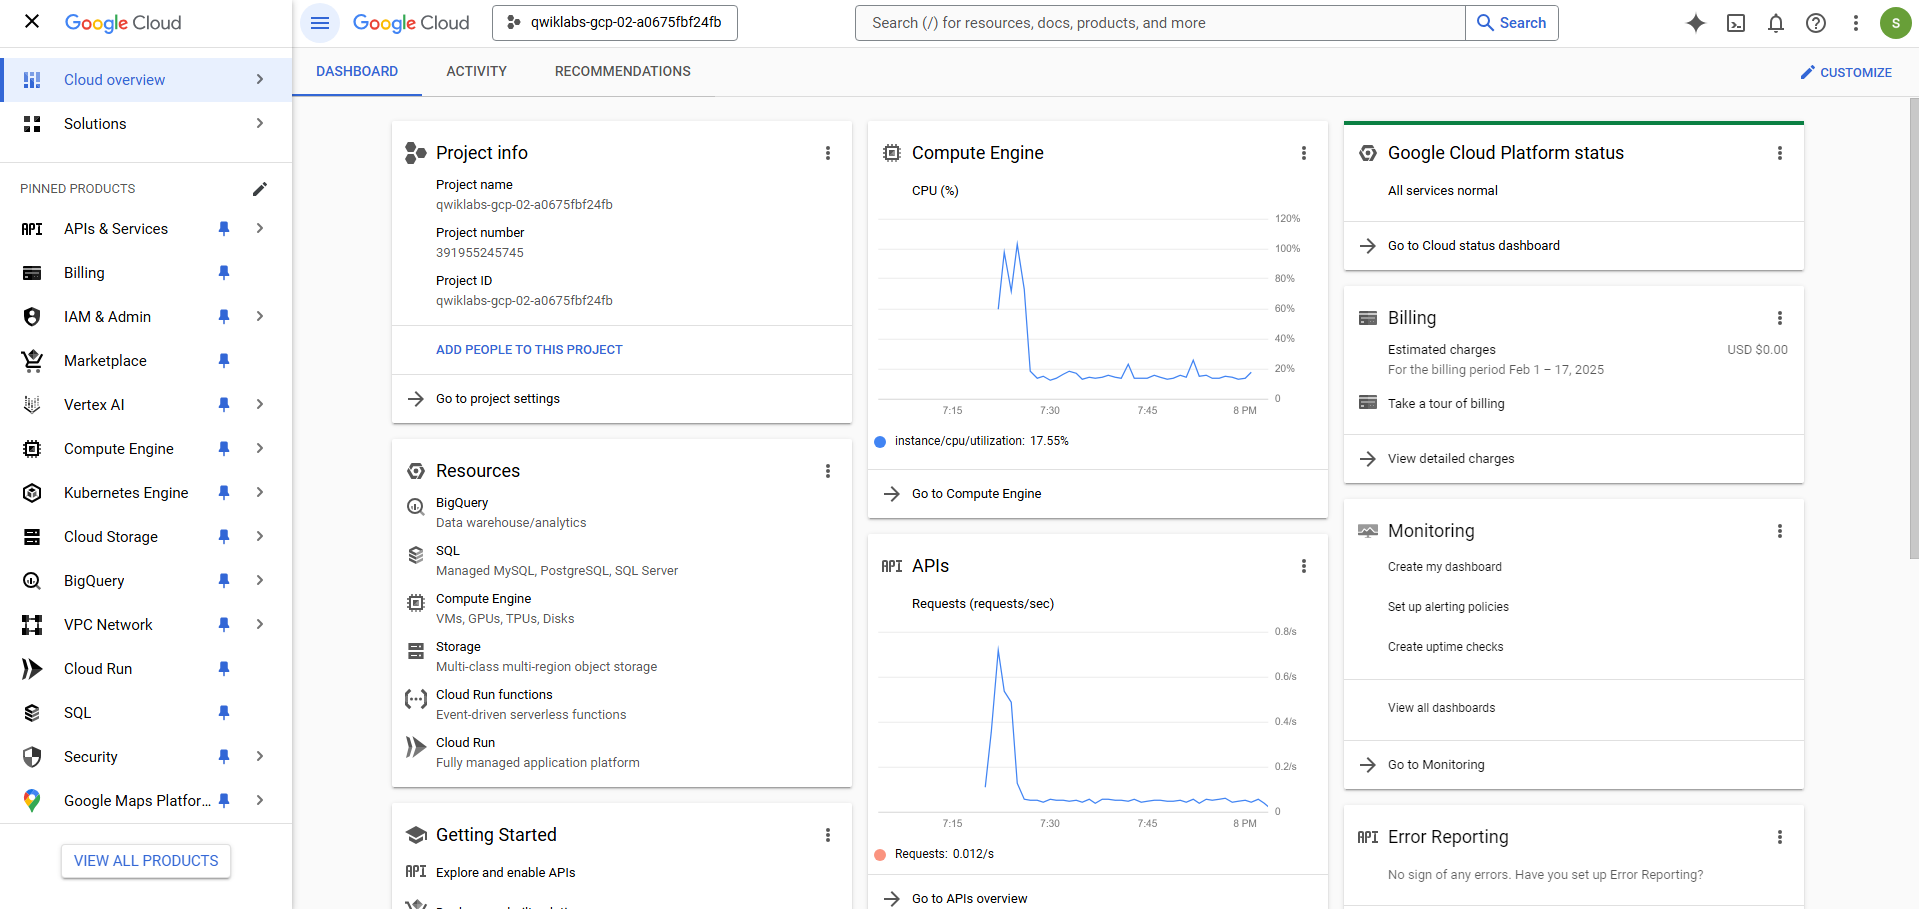Go to Compute Engine link
The height and width of the screenshot is (909, 1919).
[976, 494]
